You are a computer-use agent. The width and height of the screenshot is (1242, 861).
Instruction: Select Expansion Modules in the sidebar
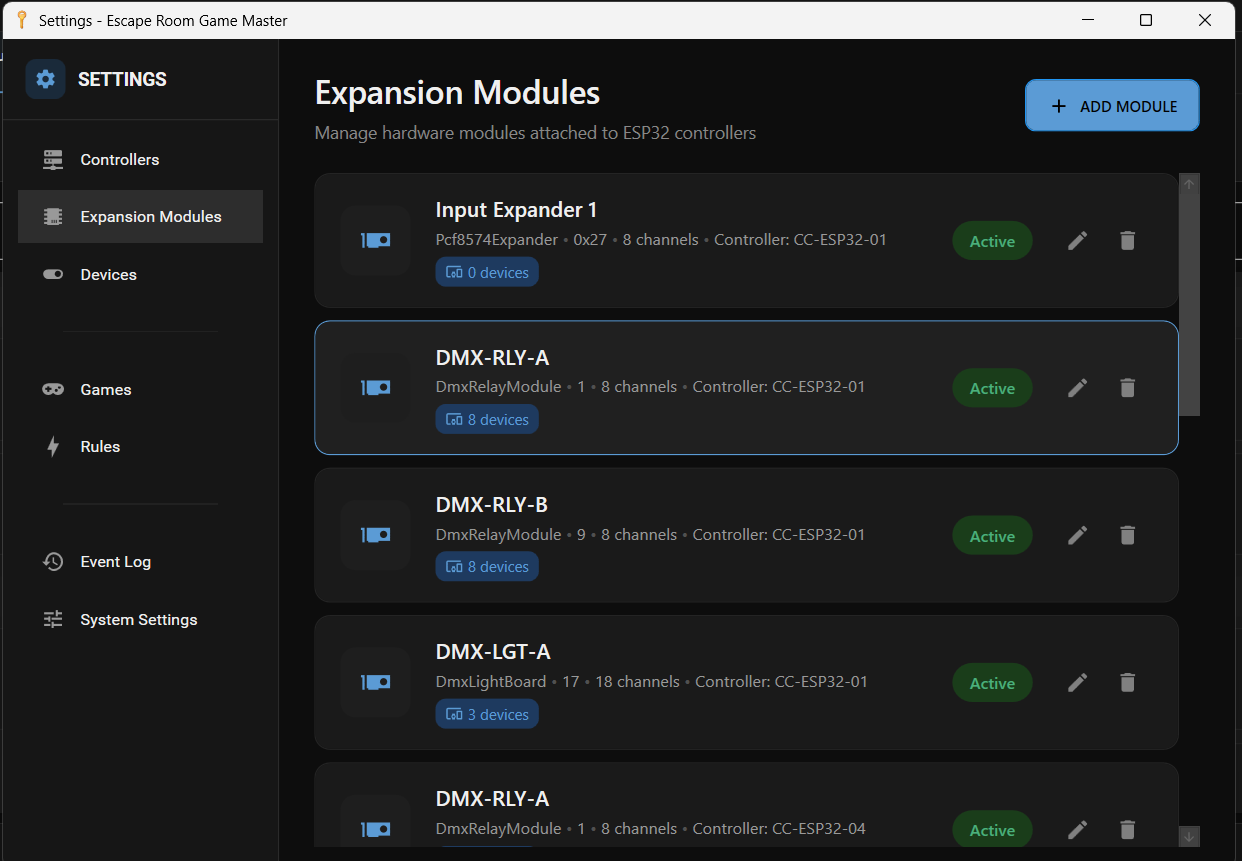point(140,217)
